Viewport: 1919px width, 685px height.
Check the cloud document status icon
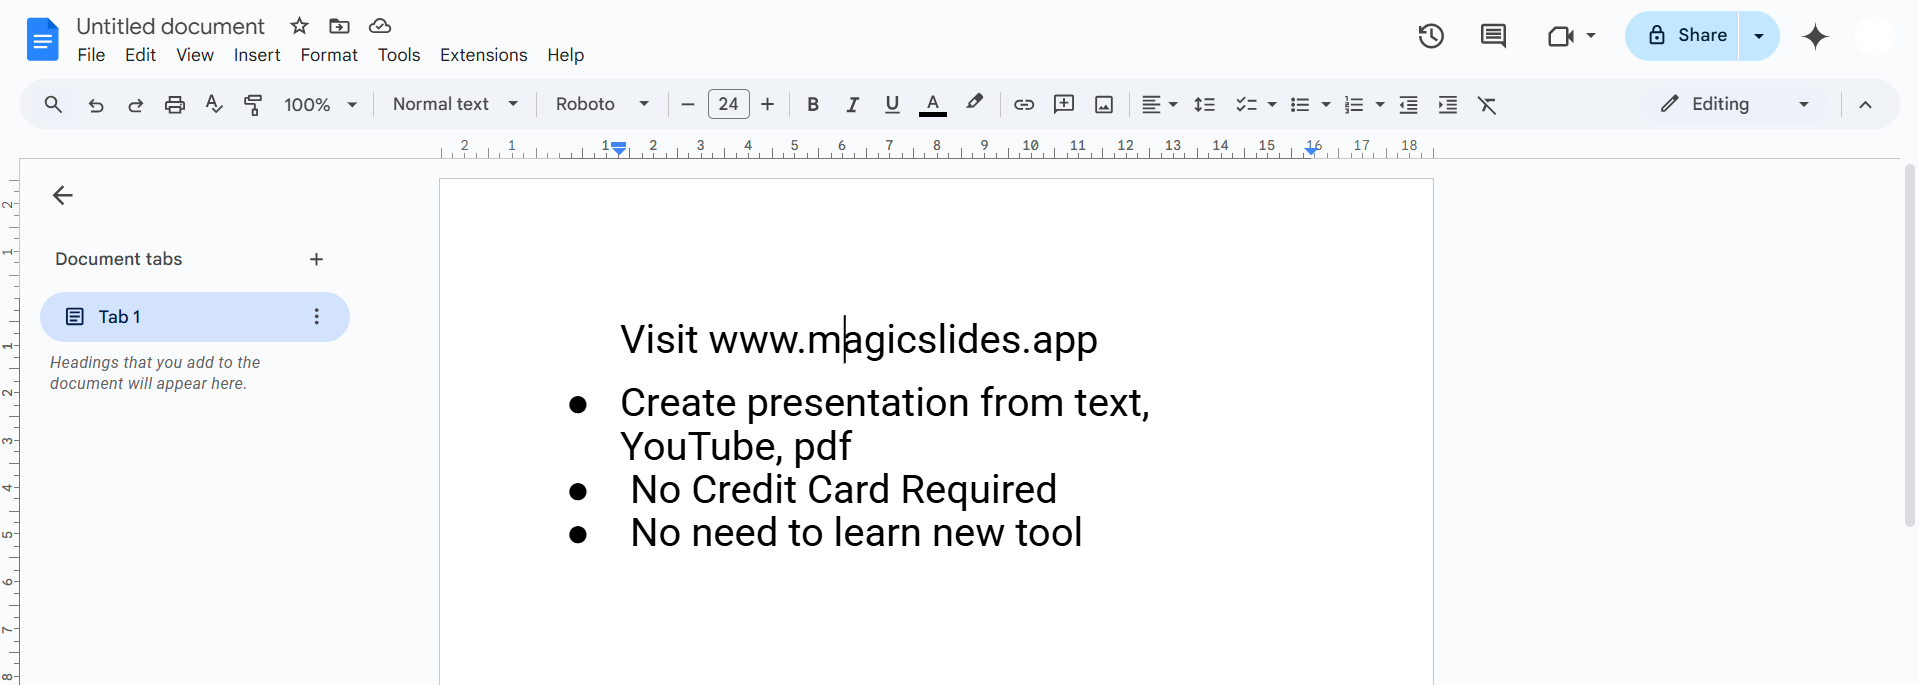coord(379,26)
